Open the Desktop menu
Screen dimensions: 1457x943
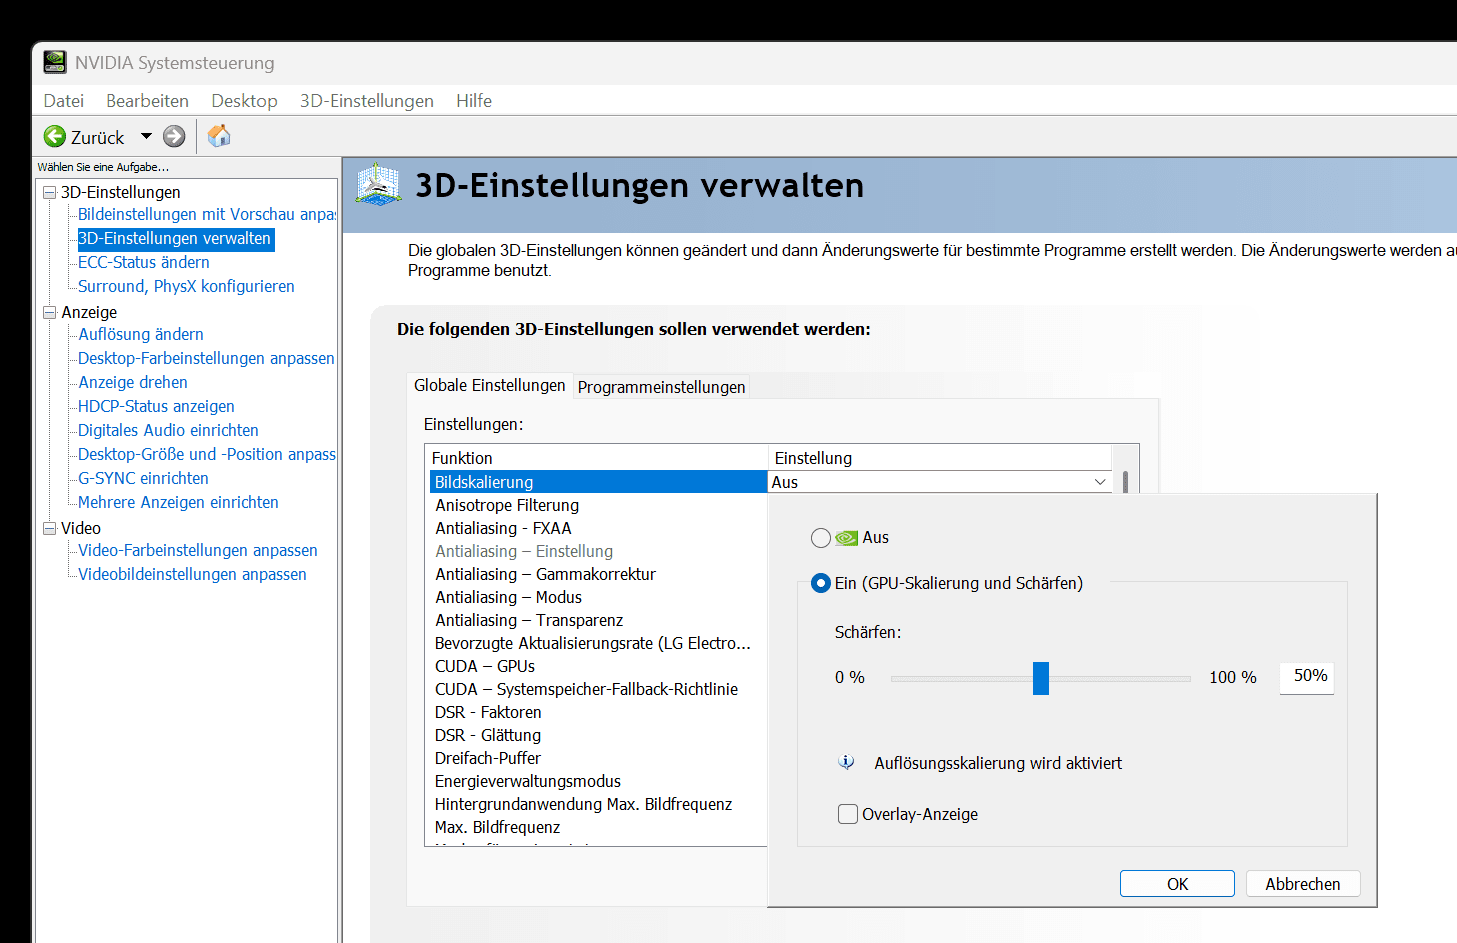click(x=244, y=101)
